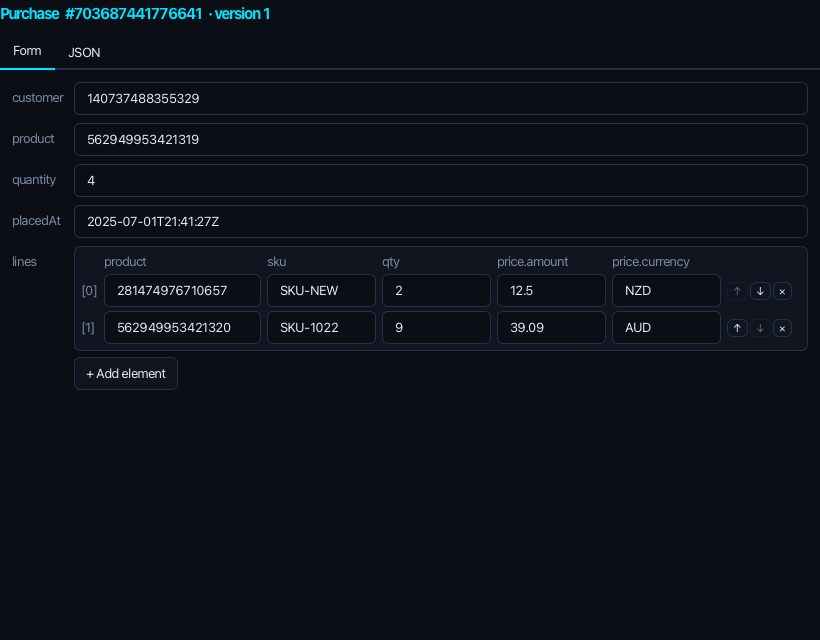Switch to the JSON tab
This screenshot has width=820, height=640.
click(x=84, y=53)
